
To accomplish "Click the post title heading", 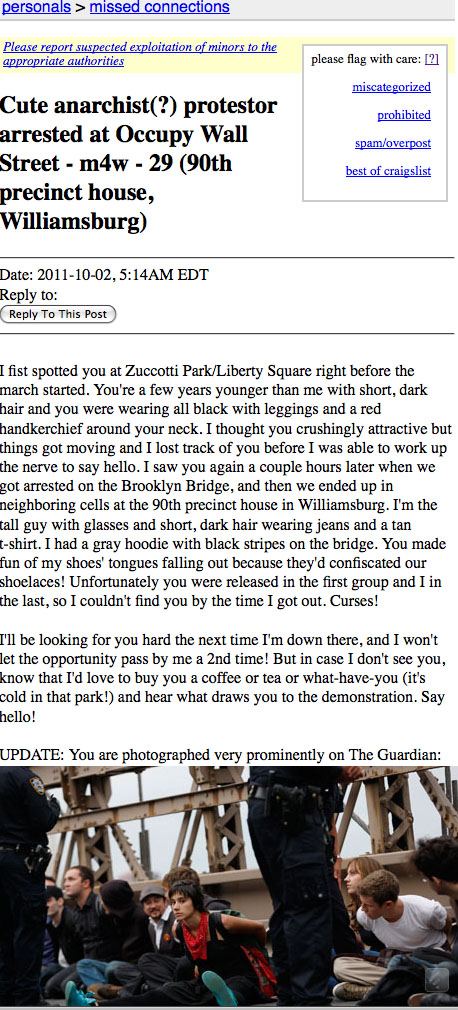I will pyautogui.click(x=138, y=163).
